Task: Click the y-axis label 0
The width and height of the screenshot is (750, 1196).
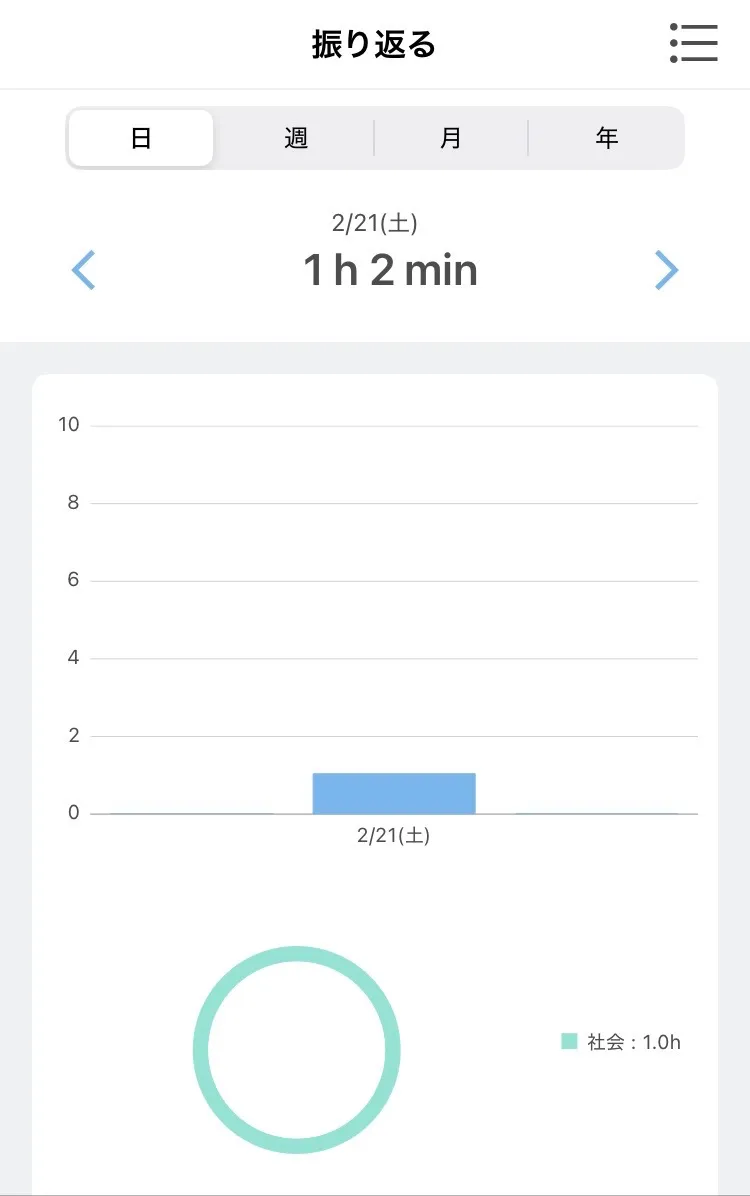Action: [73, 813]
